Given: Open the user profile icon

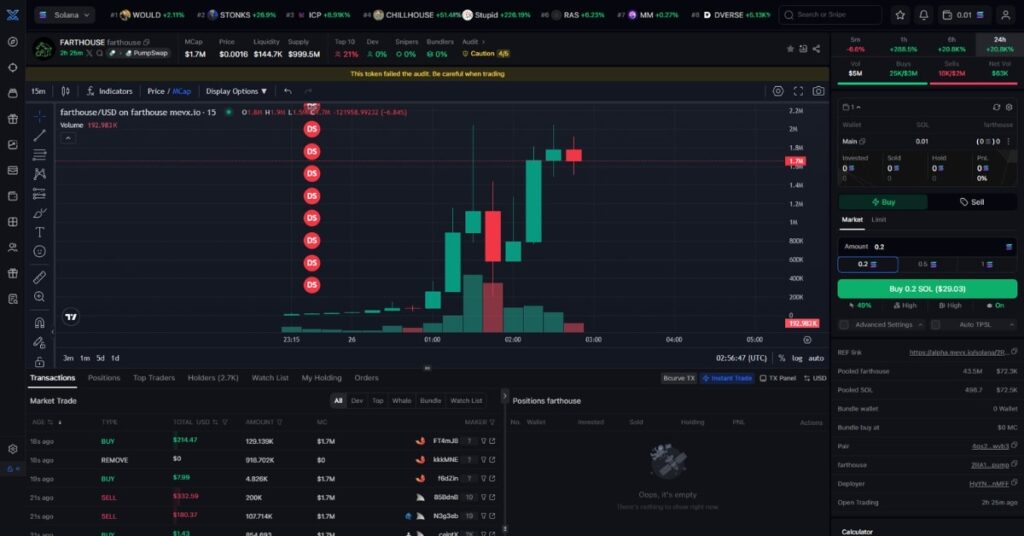Looking at the screenshot, I should [x=1006, y=15].
